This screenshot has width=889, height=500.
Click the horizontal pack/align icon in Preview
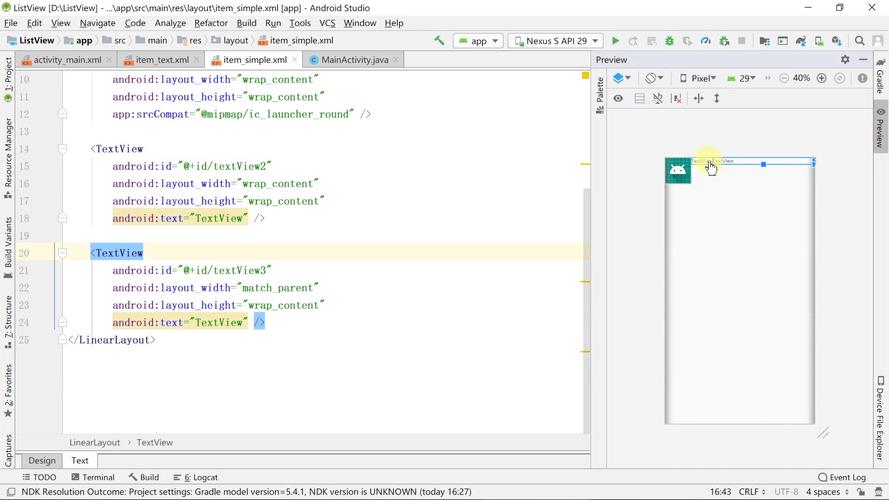point(698,99)
